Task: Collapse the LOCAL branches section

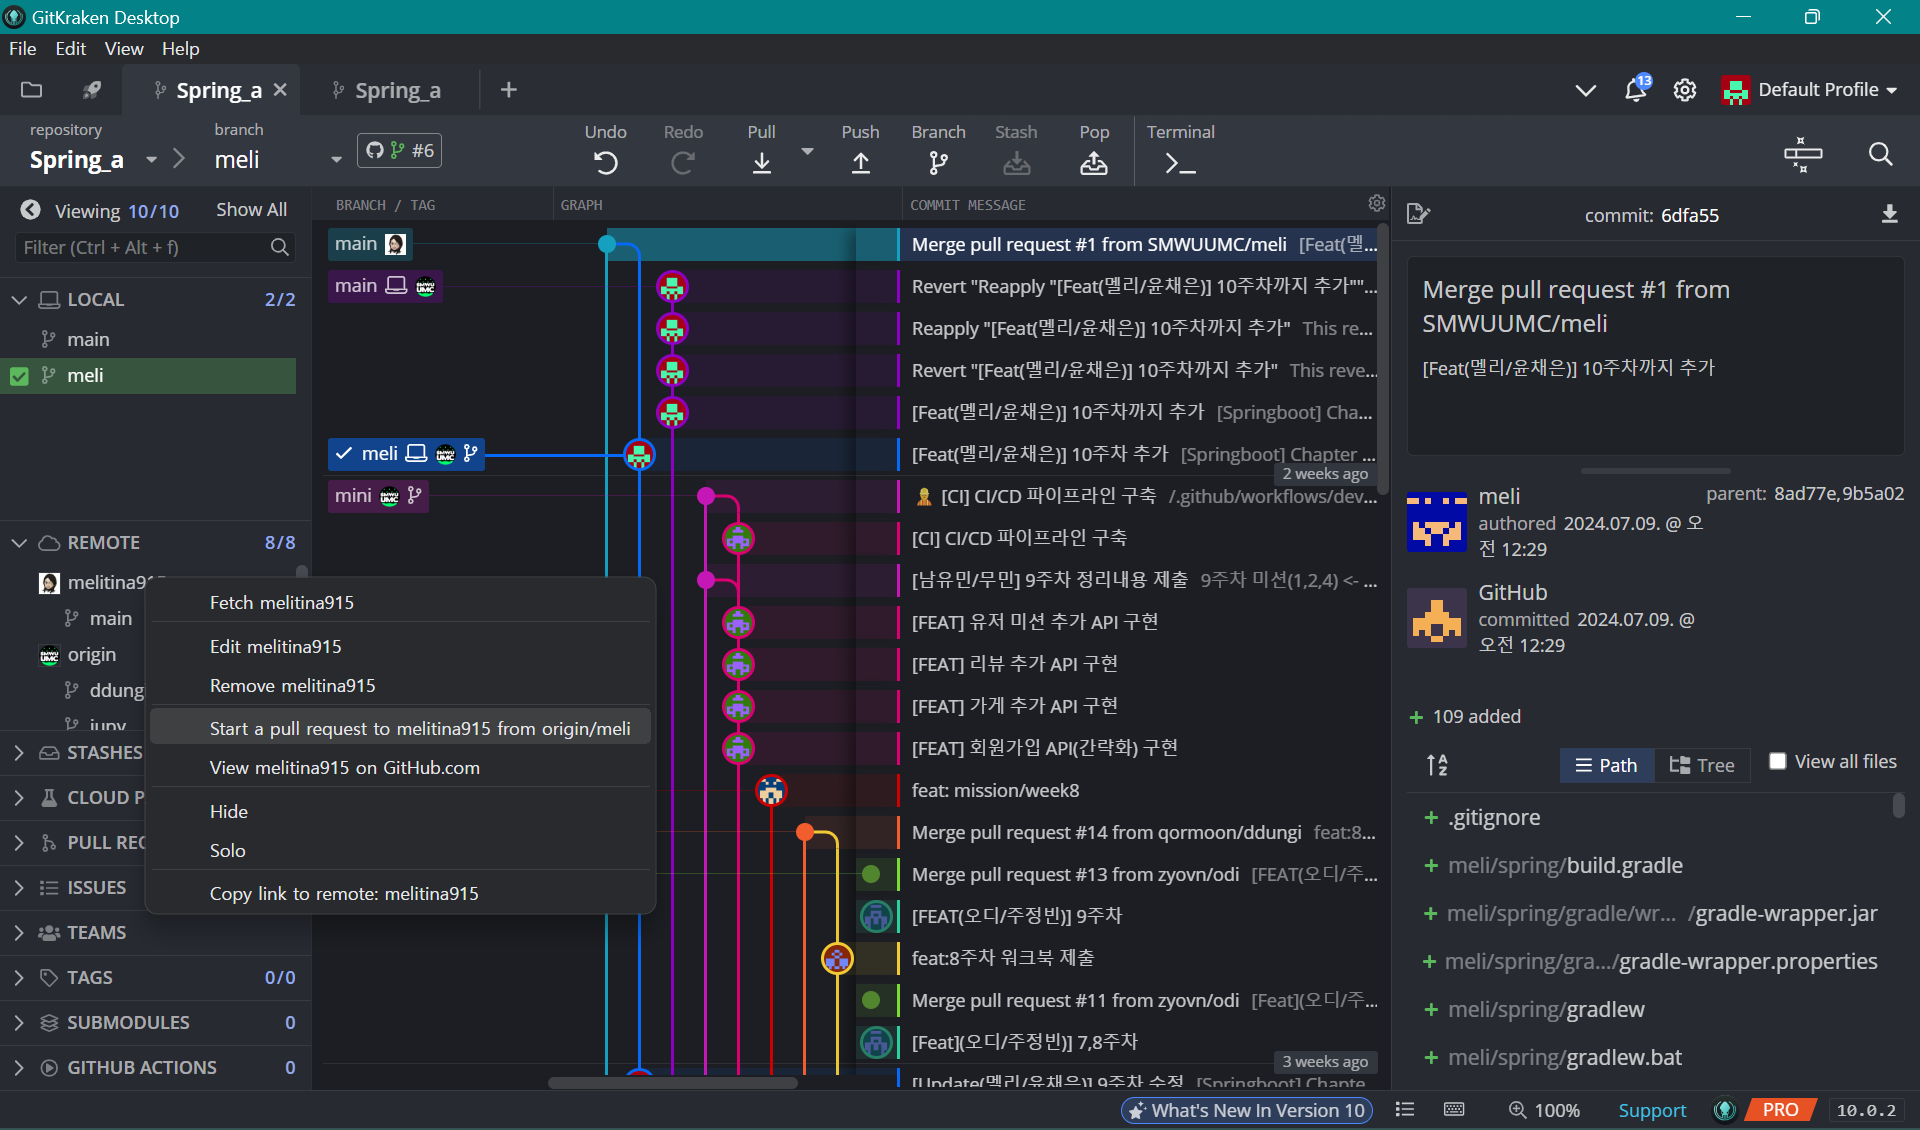Action: coord(19,299)
